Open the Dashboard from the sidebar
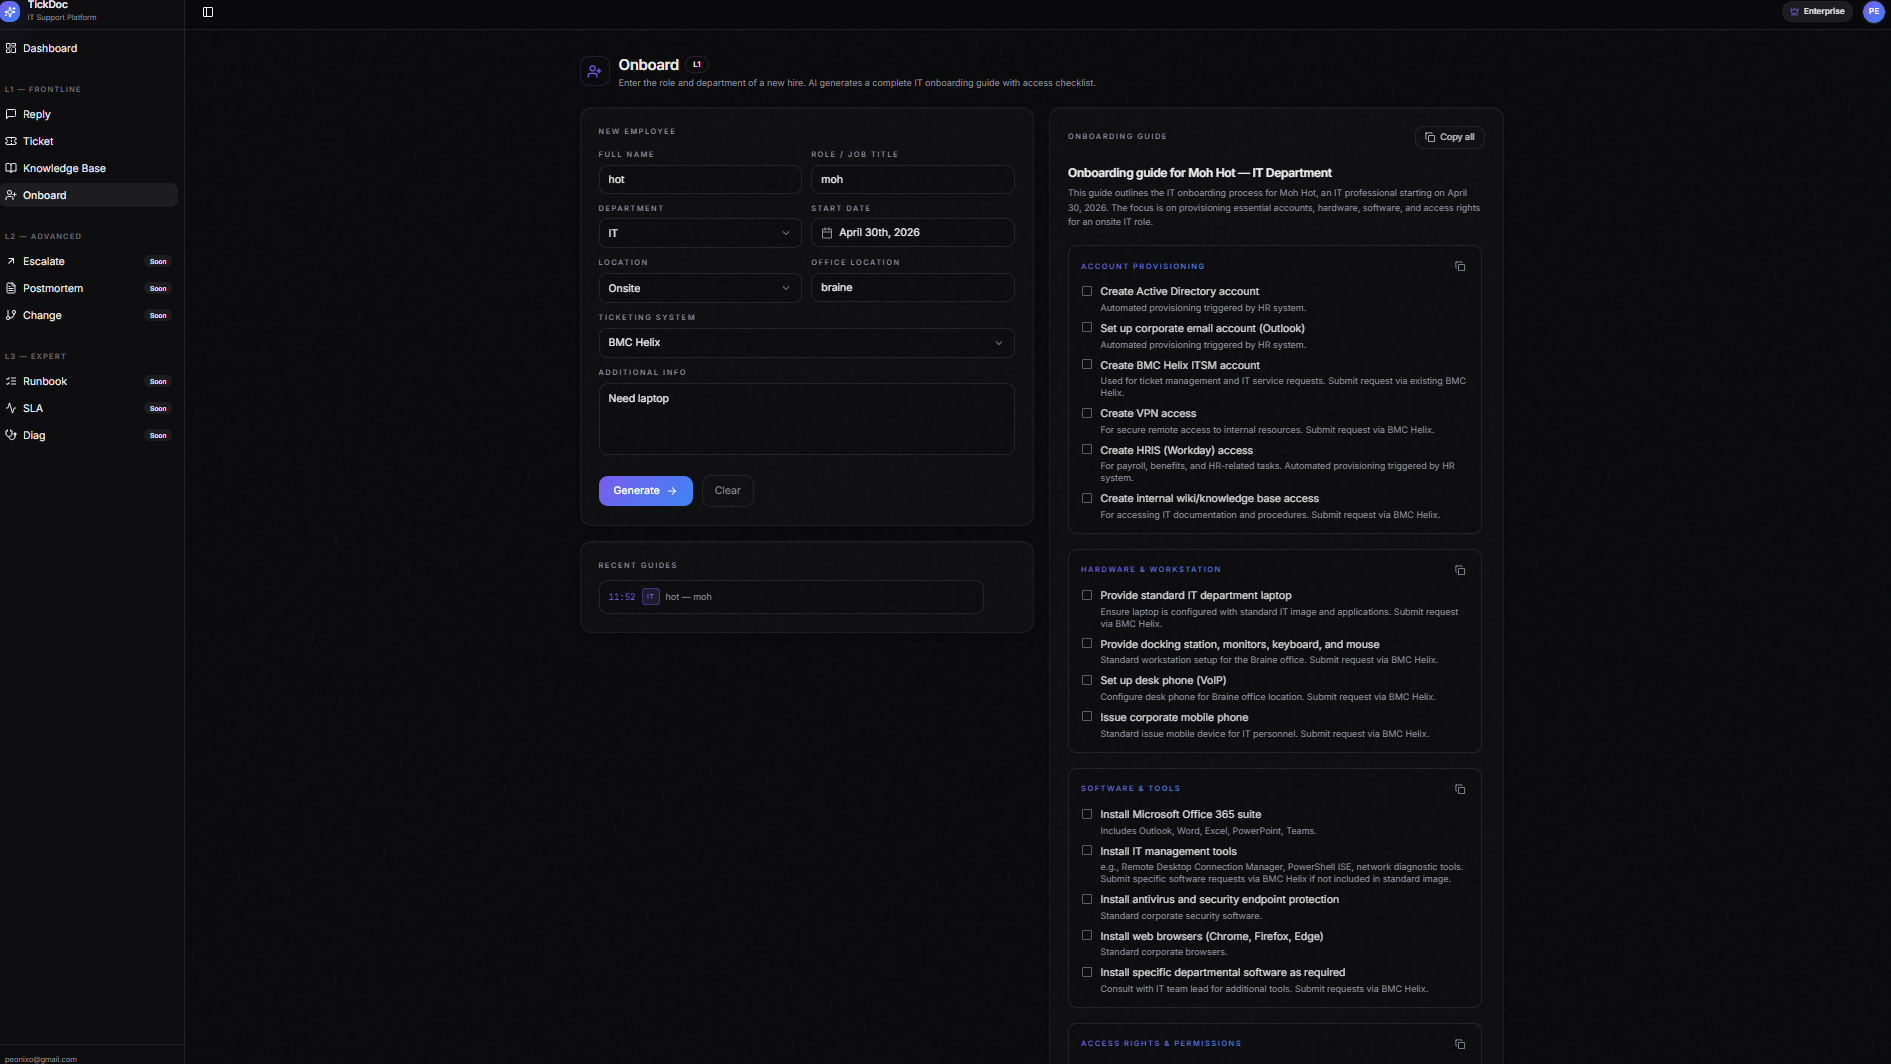The height and width of the screenshot is (1064, 1891). coord(50,48)
